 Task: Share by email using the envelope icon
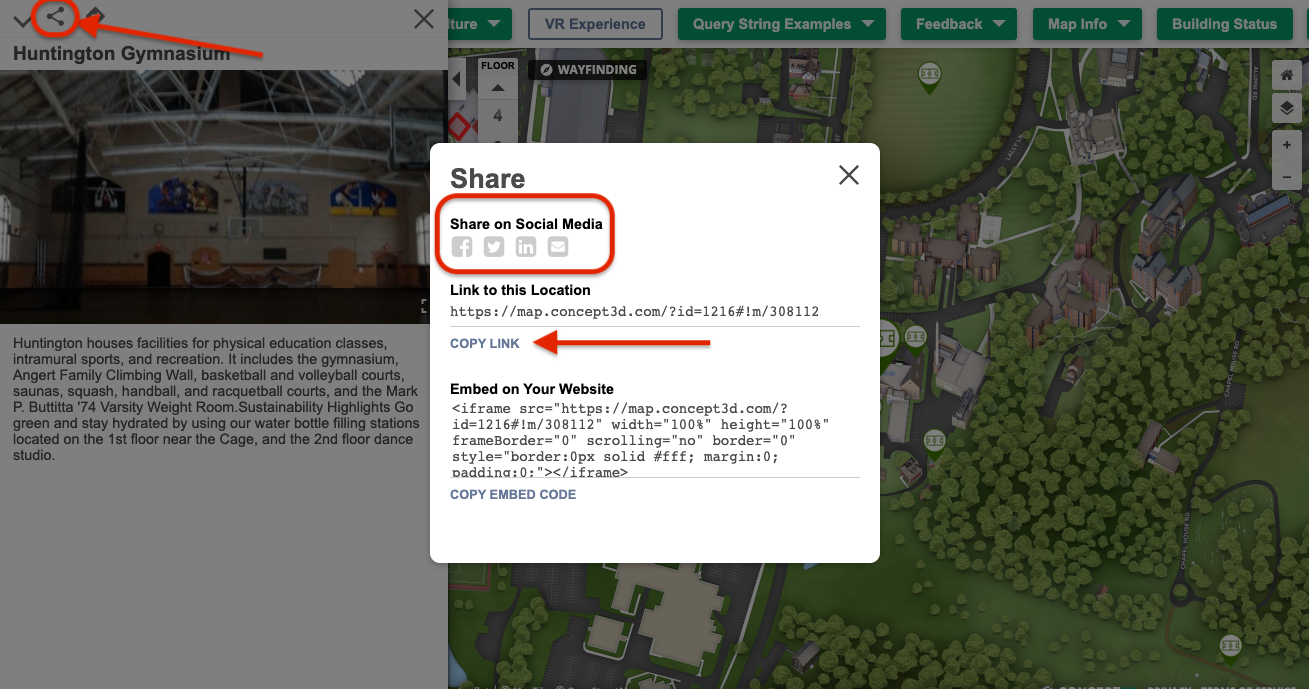click(x=557, y=246)
